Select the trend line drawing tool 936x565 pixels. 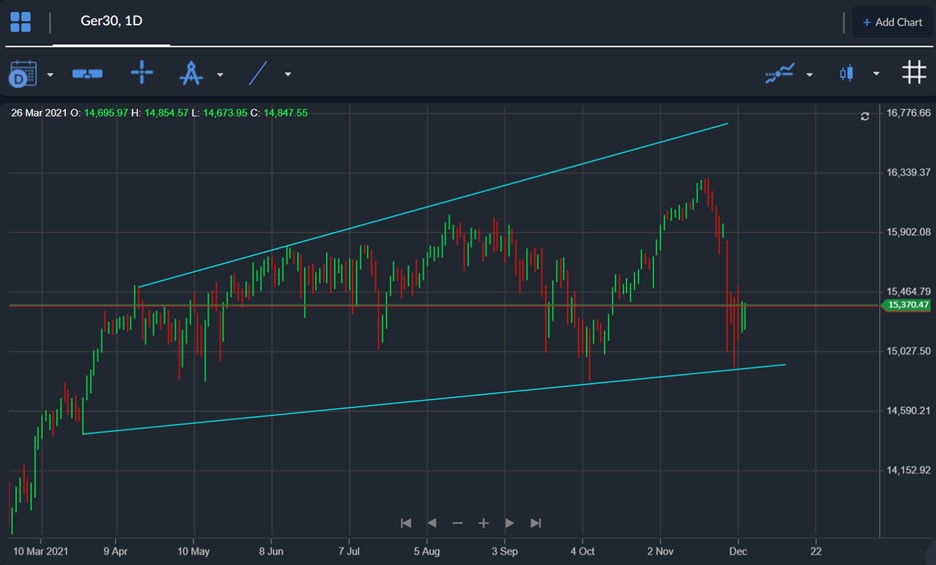click(258, 73)
